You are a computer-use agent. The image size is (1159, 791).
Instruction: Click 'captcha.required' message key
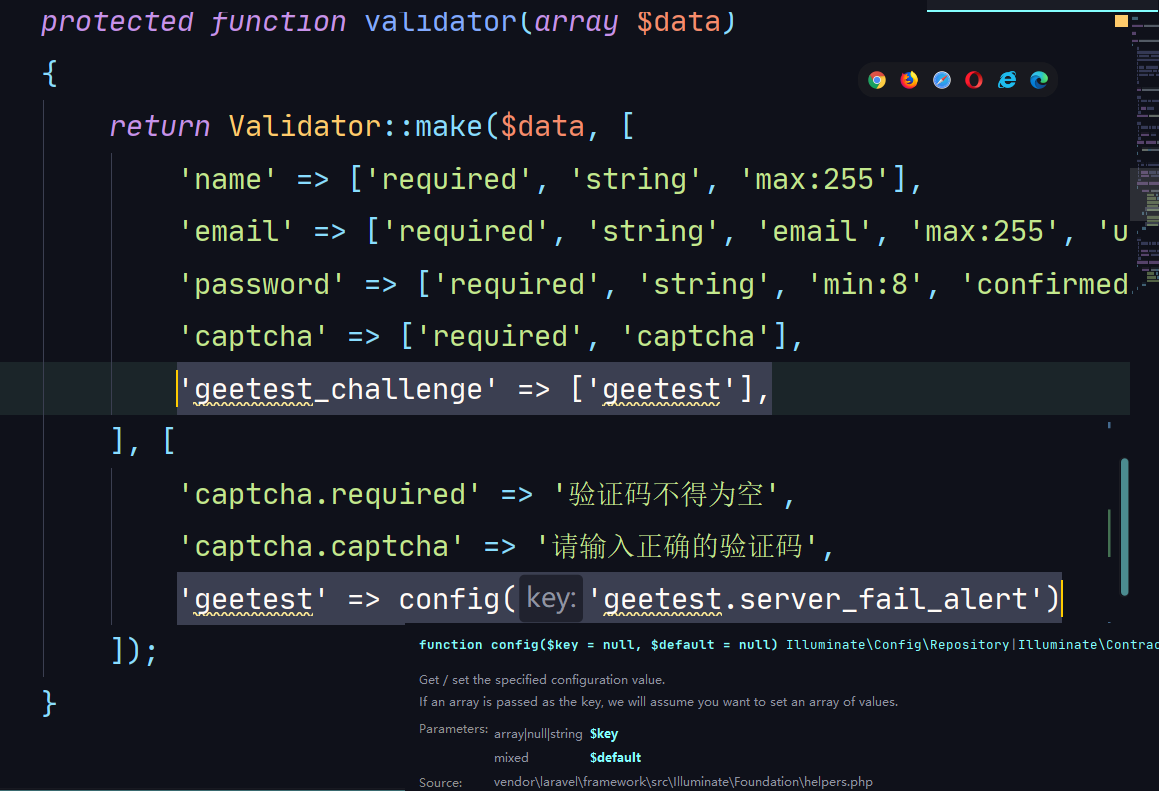coord(330,494)
